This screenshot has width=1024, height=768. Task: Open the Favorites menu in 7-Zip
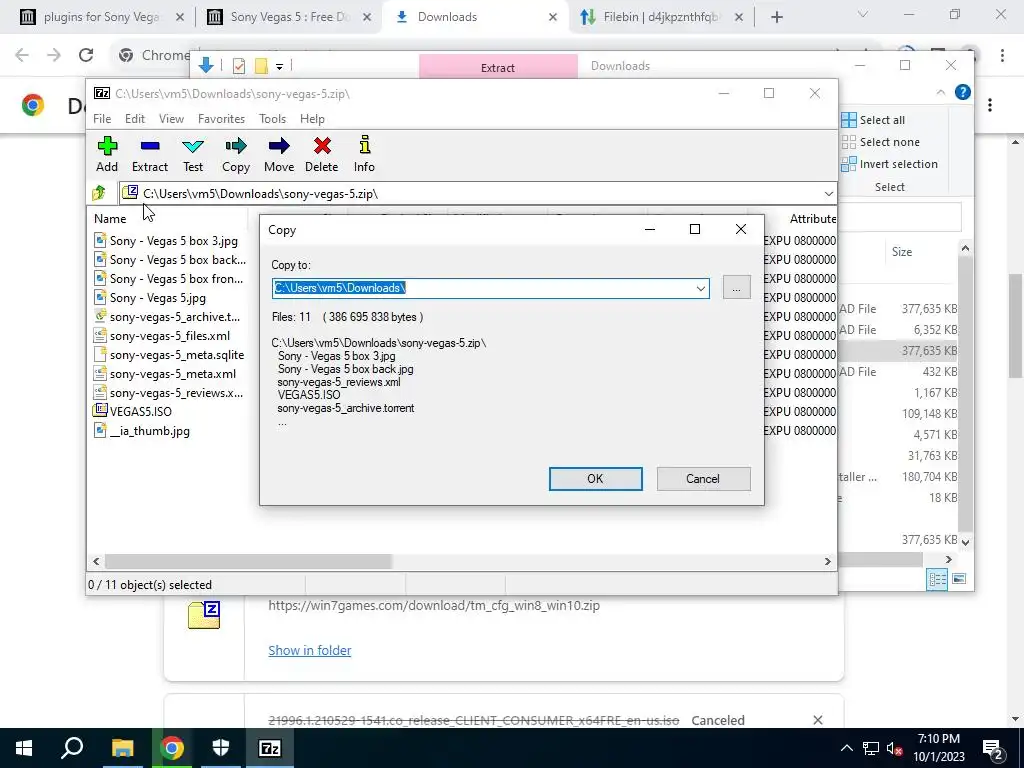pos(221,119)
